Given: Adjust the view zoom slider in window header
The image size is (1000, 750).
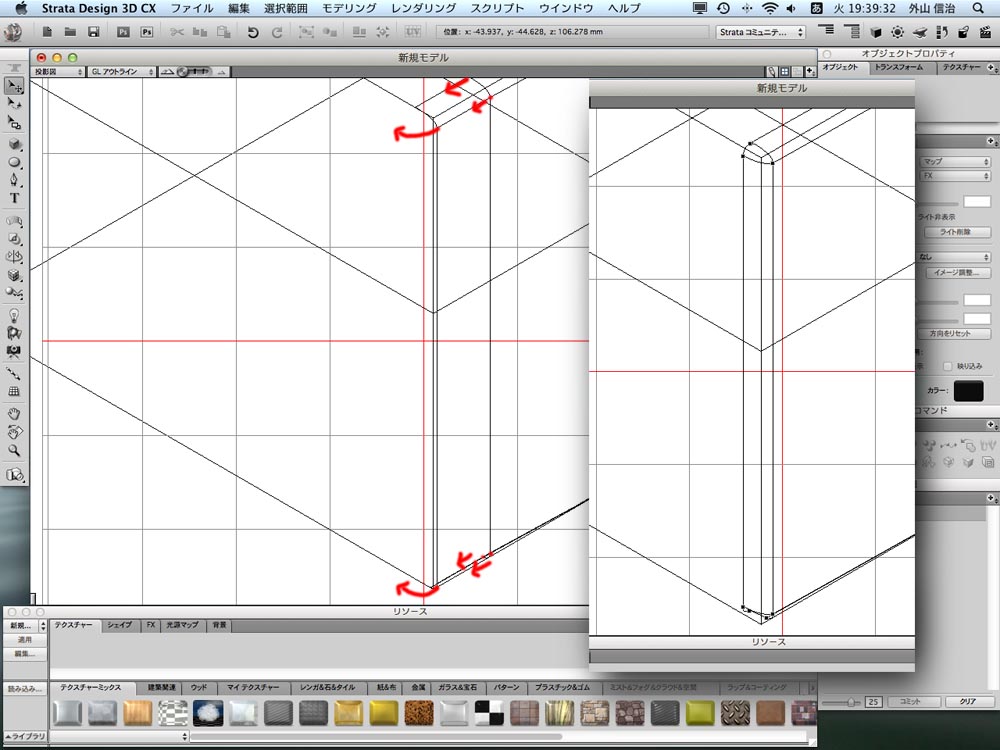Looking at the screenshot, I should (193, 72).
